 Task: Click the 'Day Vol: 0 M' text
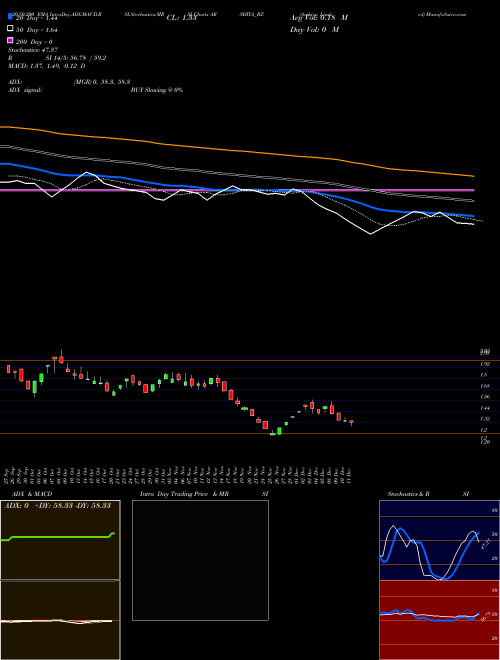pyautogui.click(x=314, y=29)
